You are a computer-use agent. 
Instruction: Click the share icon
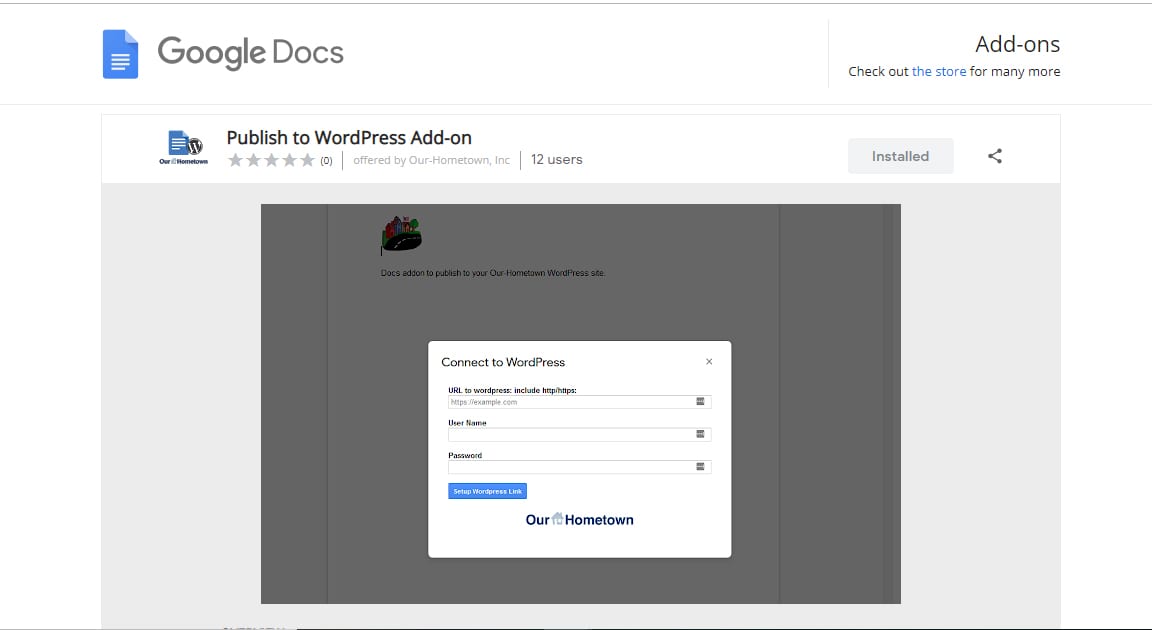[995, 156]
